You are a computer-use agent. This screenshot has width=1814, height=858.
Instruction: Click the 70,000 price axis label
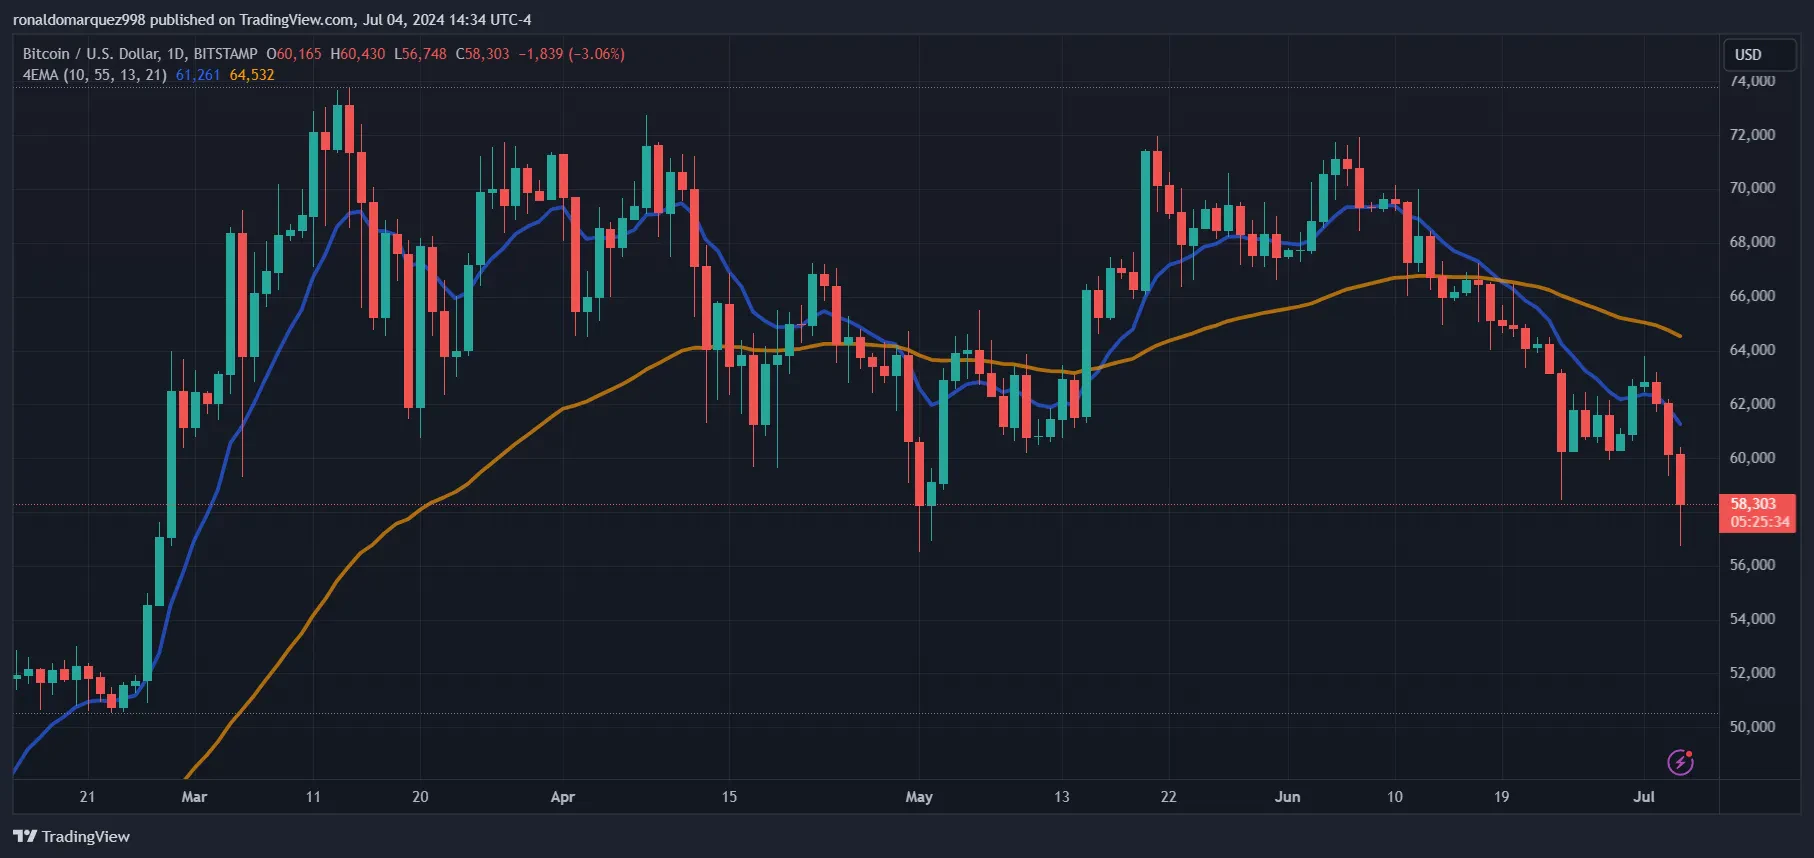(1752, 188)
